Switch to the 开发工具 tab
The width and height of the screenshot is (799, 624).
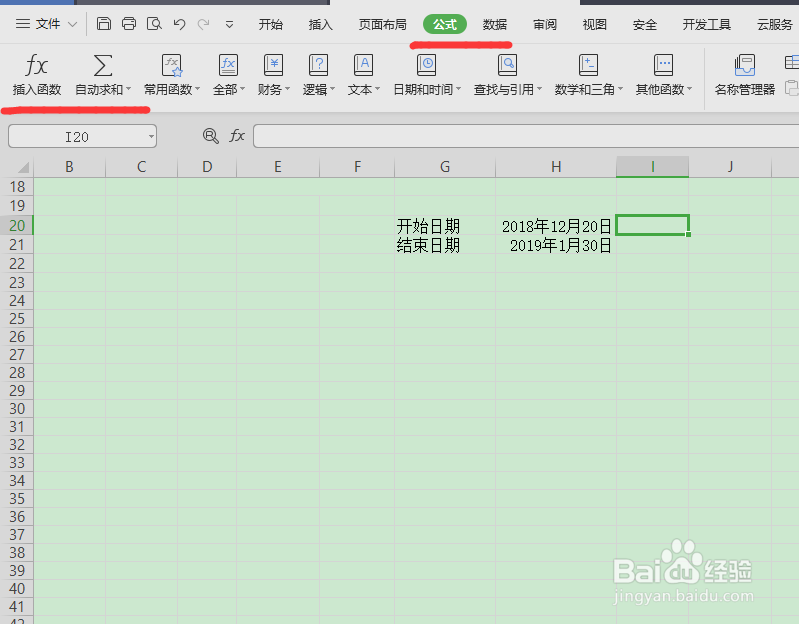pyautogui.click(x=707, y=24)
